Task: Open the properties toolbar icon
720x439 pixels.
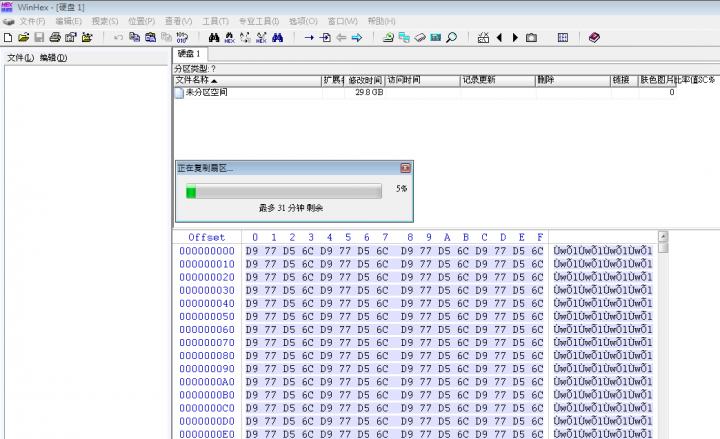Action: pyautogui.click(x=71, y=38)
